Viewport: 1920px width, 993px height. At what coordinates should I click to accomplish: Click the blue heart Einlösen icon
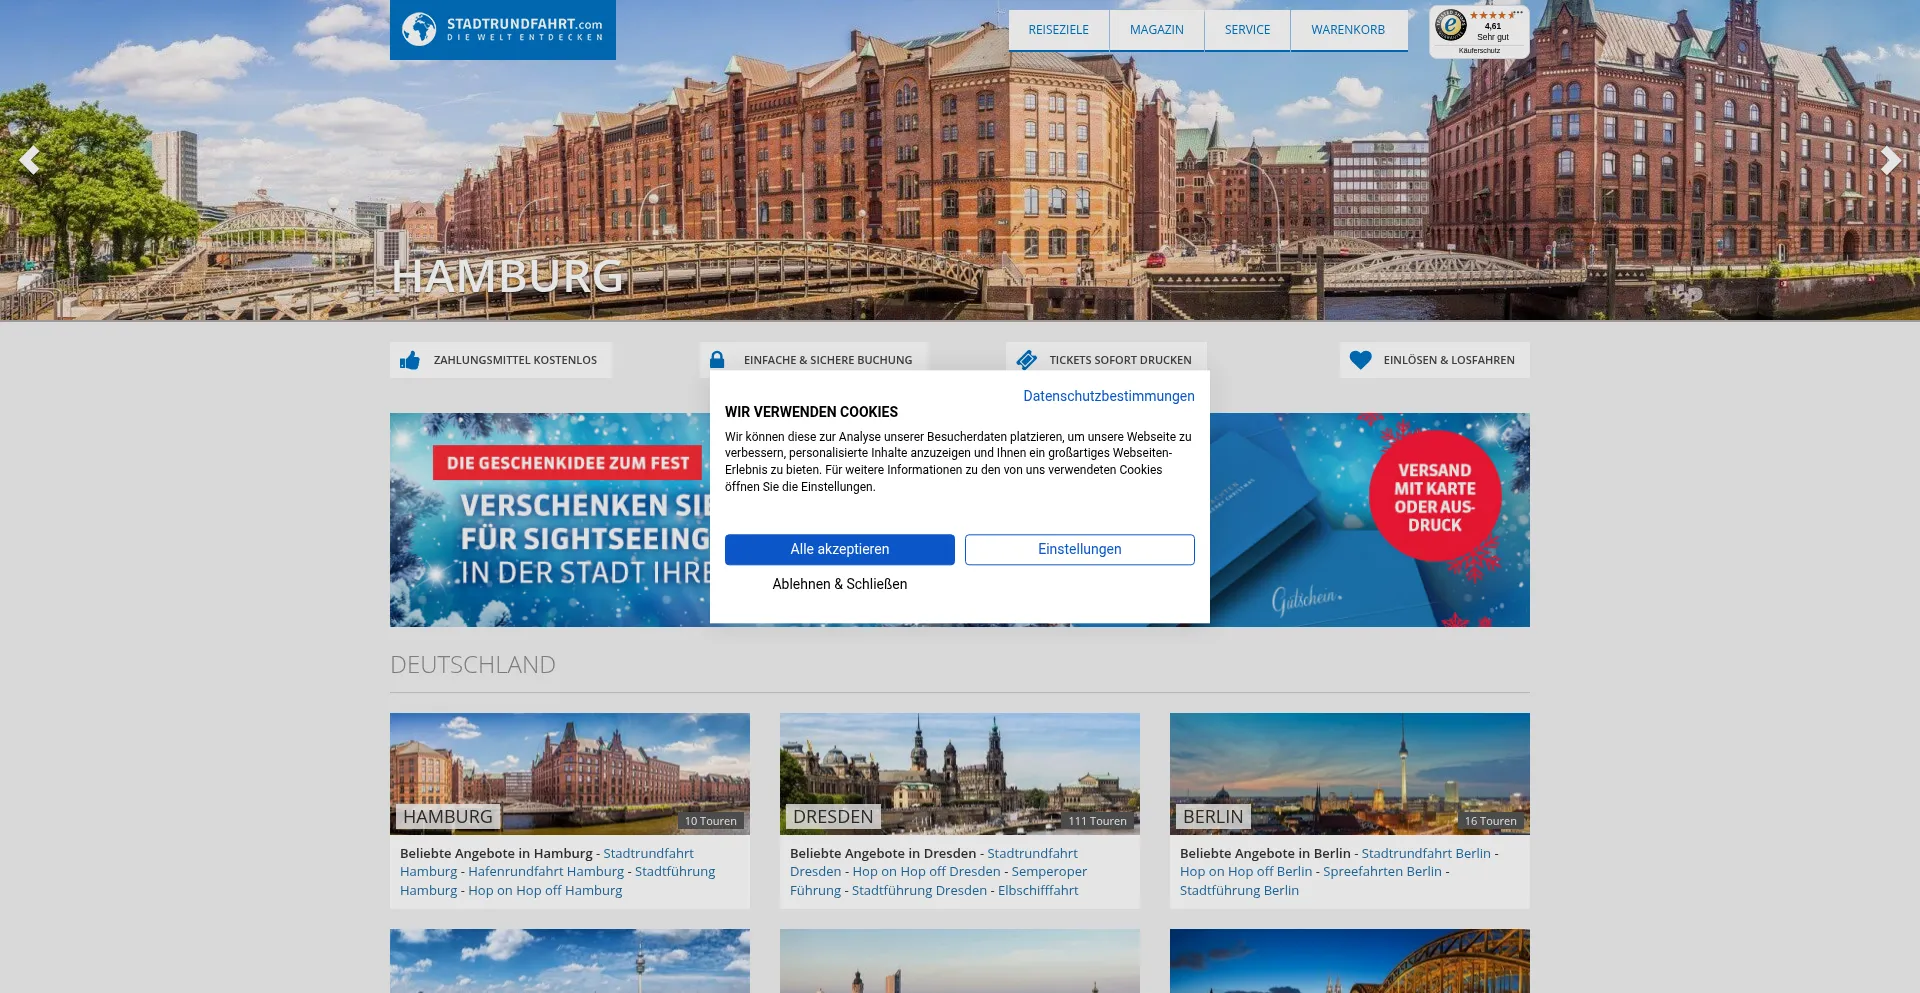coord(1360,360)
